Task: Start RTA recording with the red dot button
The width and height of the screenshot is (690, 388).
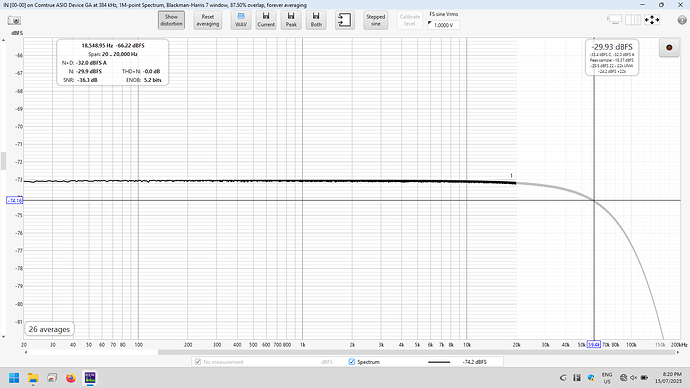Action: pyautogui.click(x=669, y=48)
